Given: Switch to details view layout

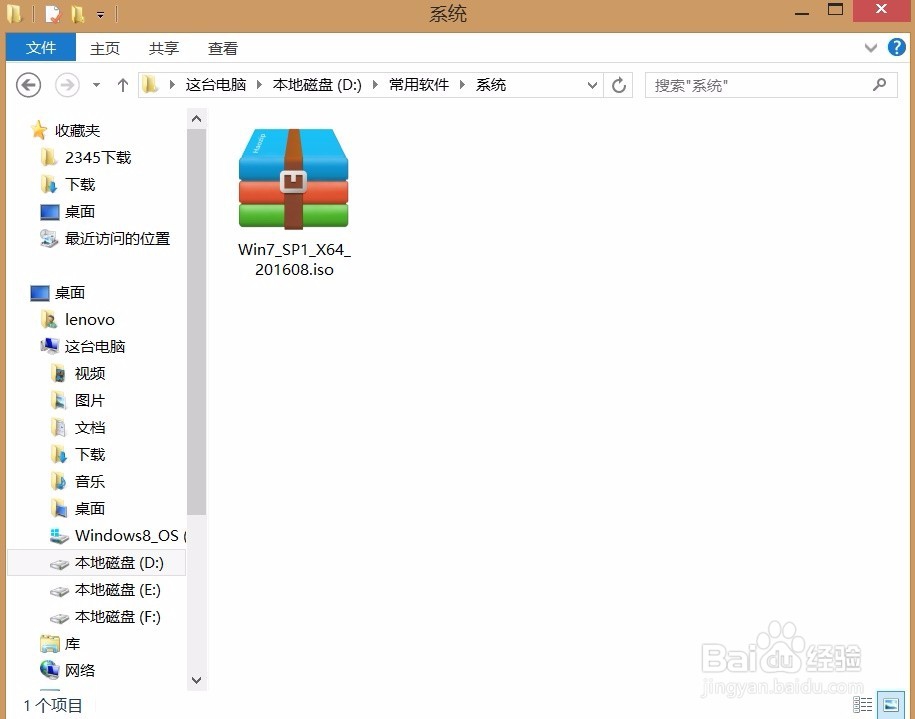Looking at the screenshot, I should click(863, 704).
